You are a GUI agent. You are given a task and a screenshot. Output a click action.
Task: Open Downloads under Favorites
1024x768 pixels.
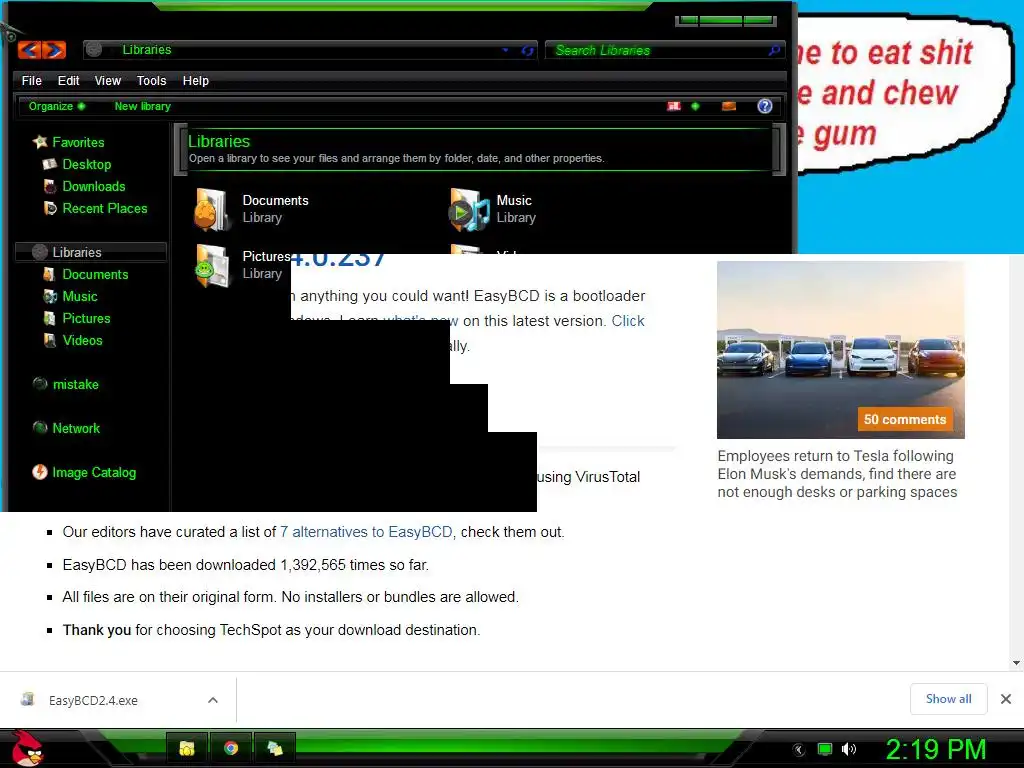[x=93, y=186]
